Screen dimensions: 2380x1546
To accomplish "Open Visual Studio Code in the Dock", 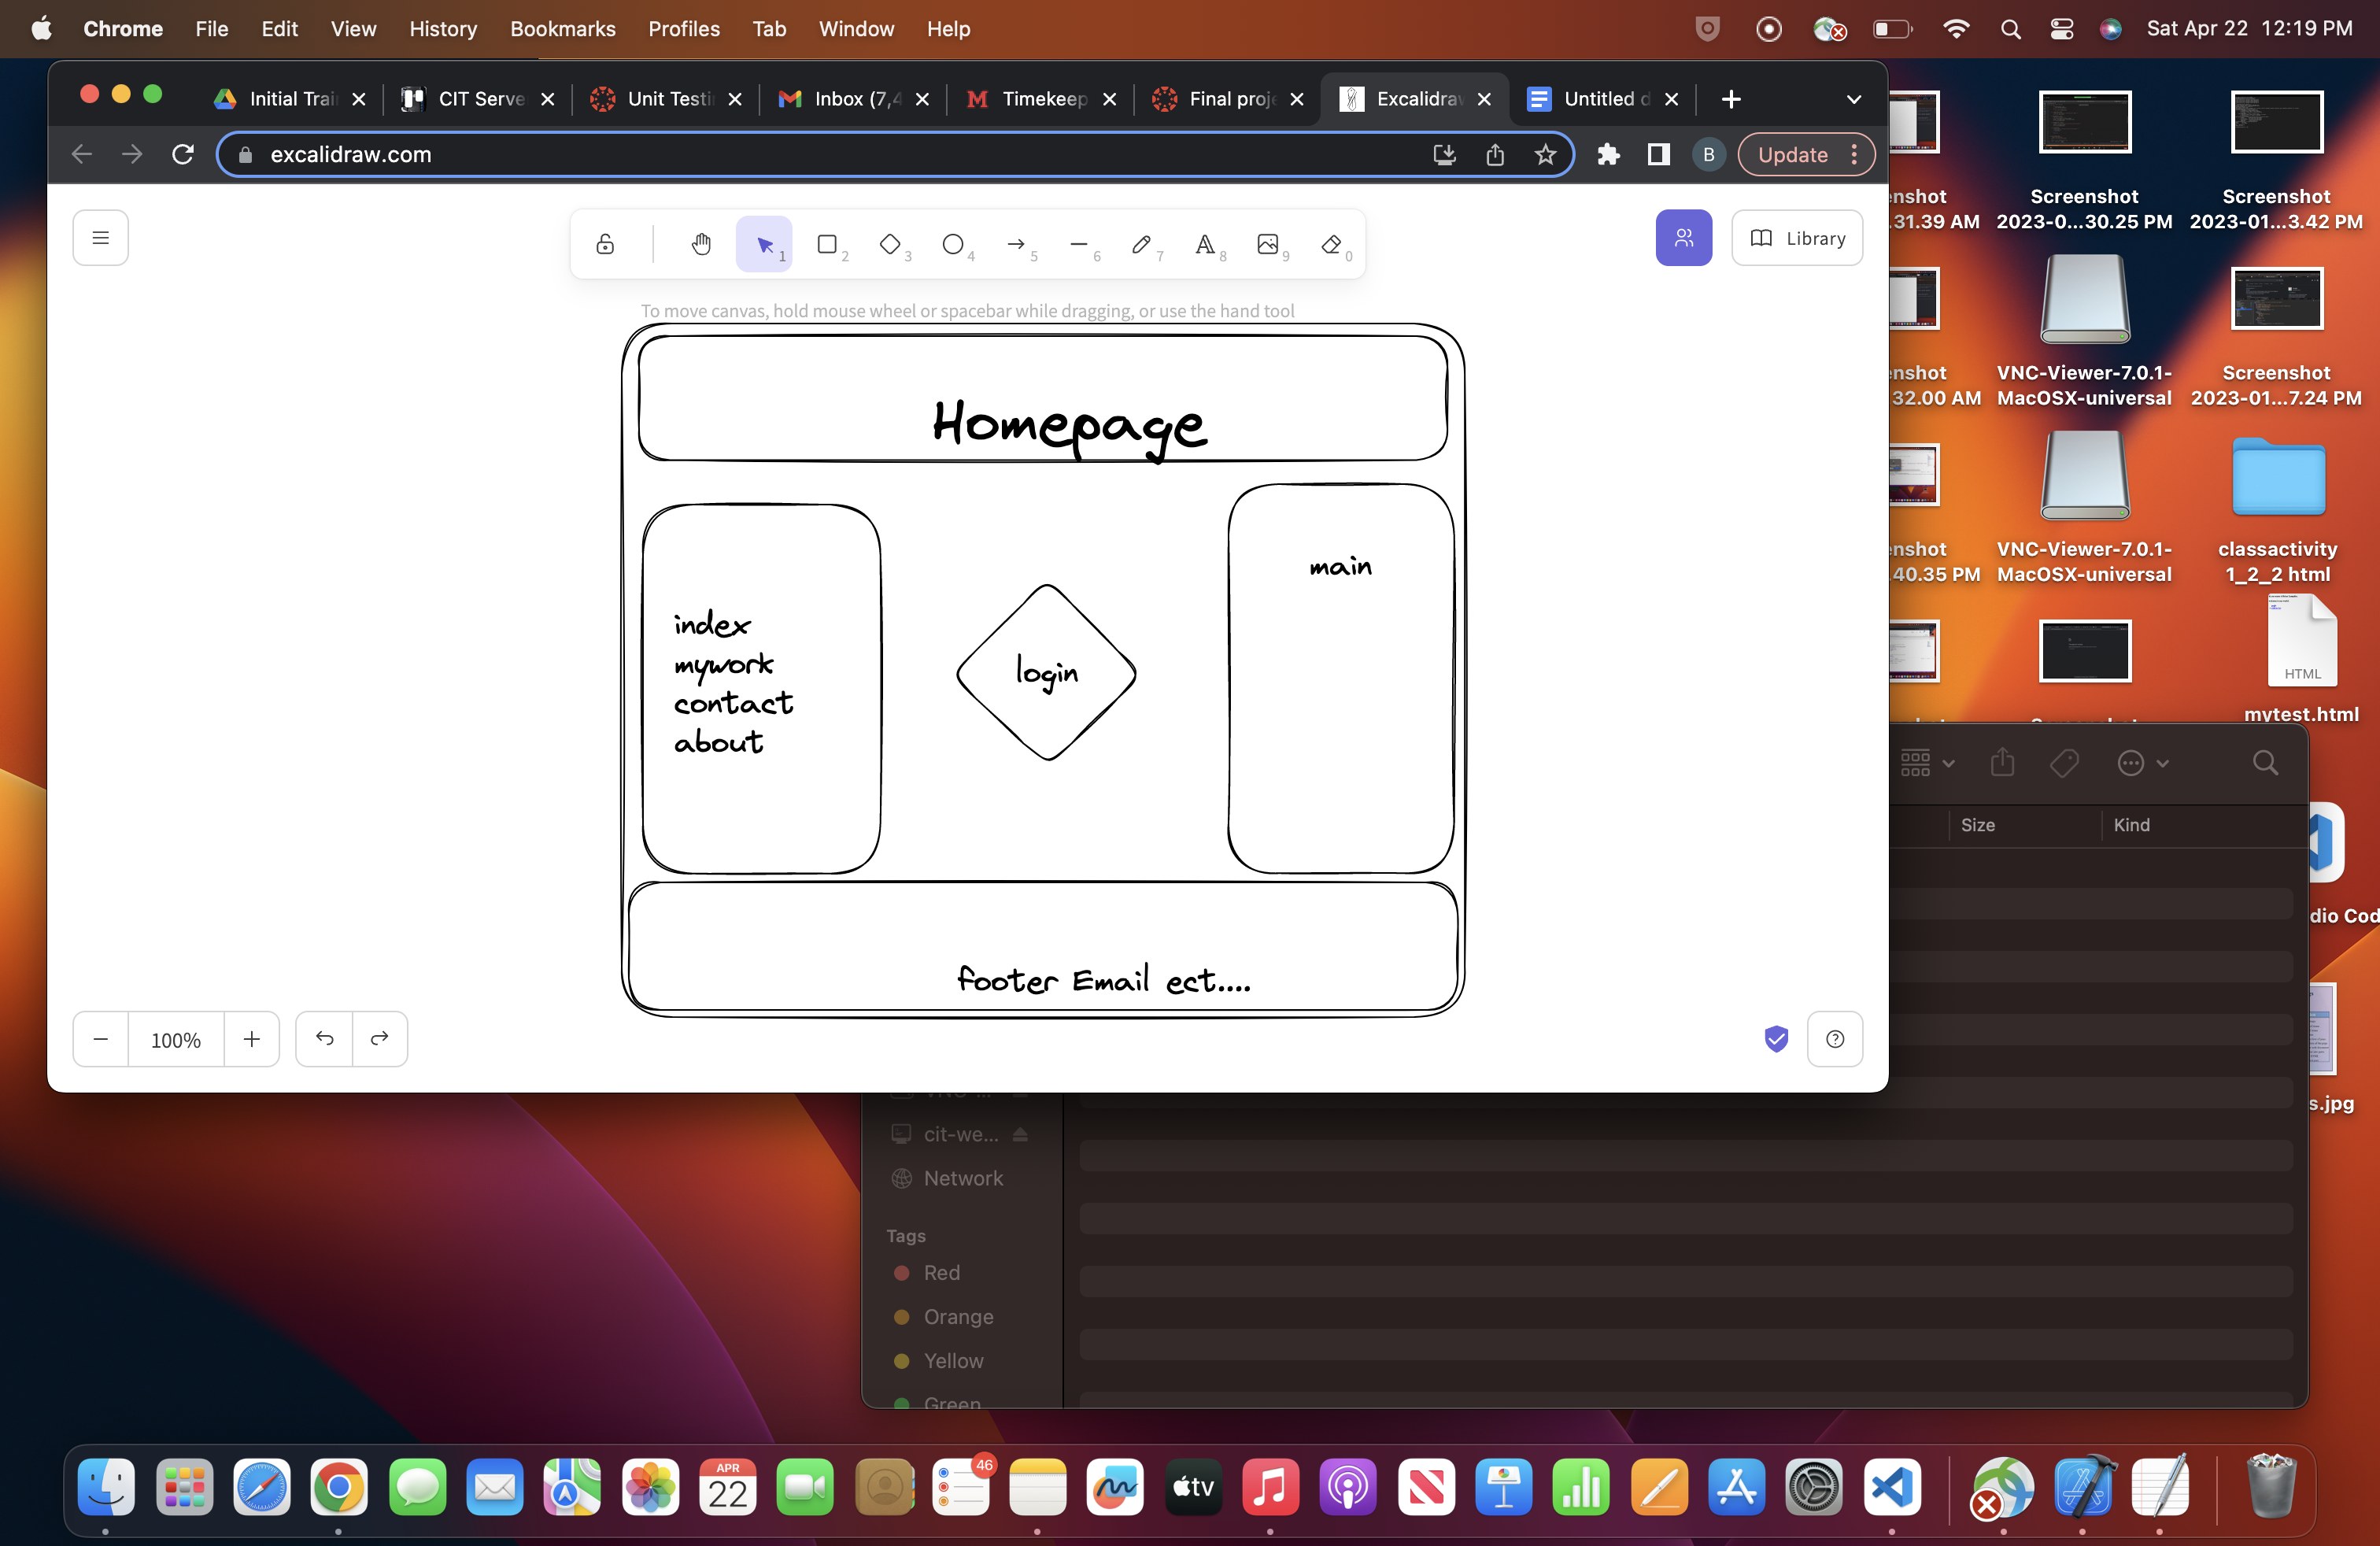I will click(1892, 1487).
